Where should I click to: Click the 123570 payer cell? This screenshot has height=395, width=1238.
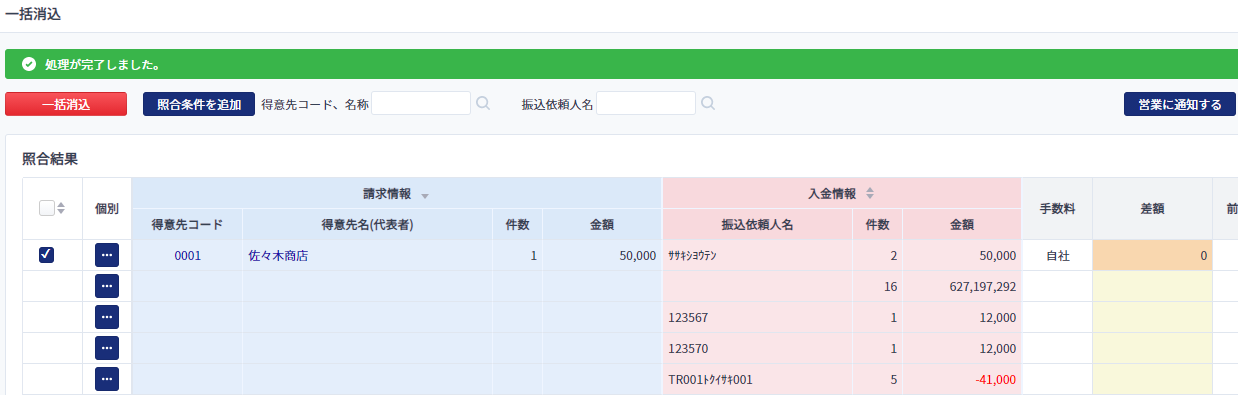click(757, 348)
